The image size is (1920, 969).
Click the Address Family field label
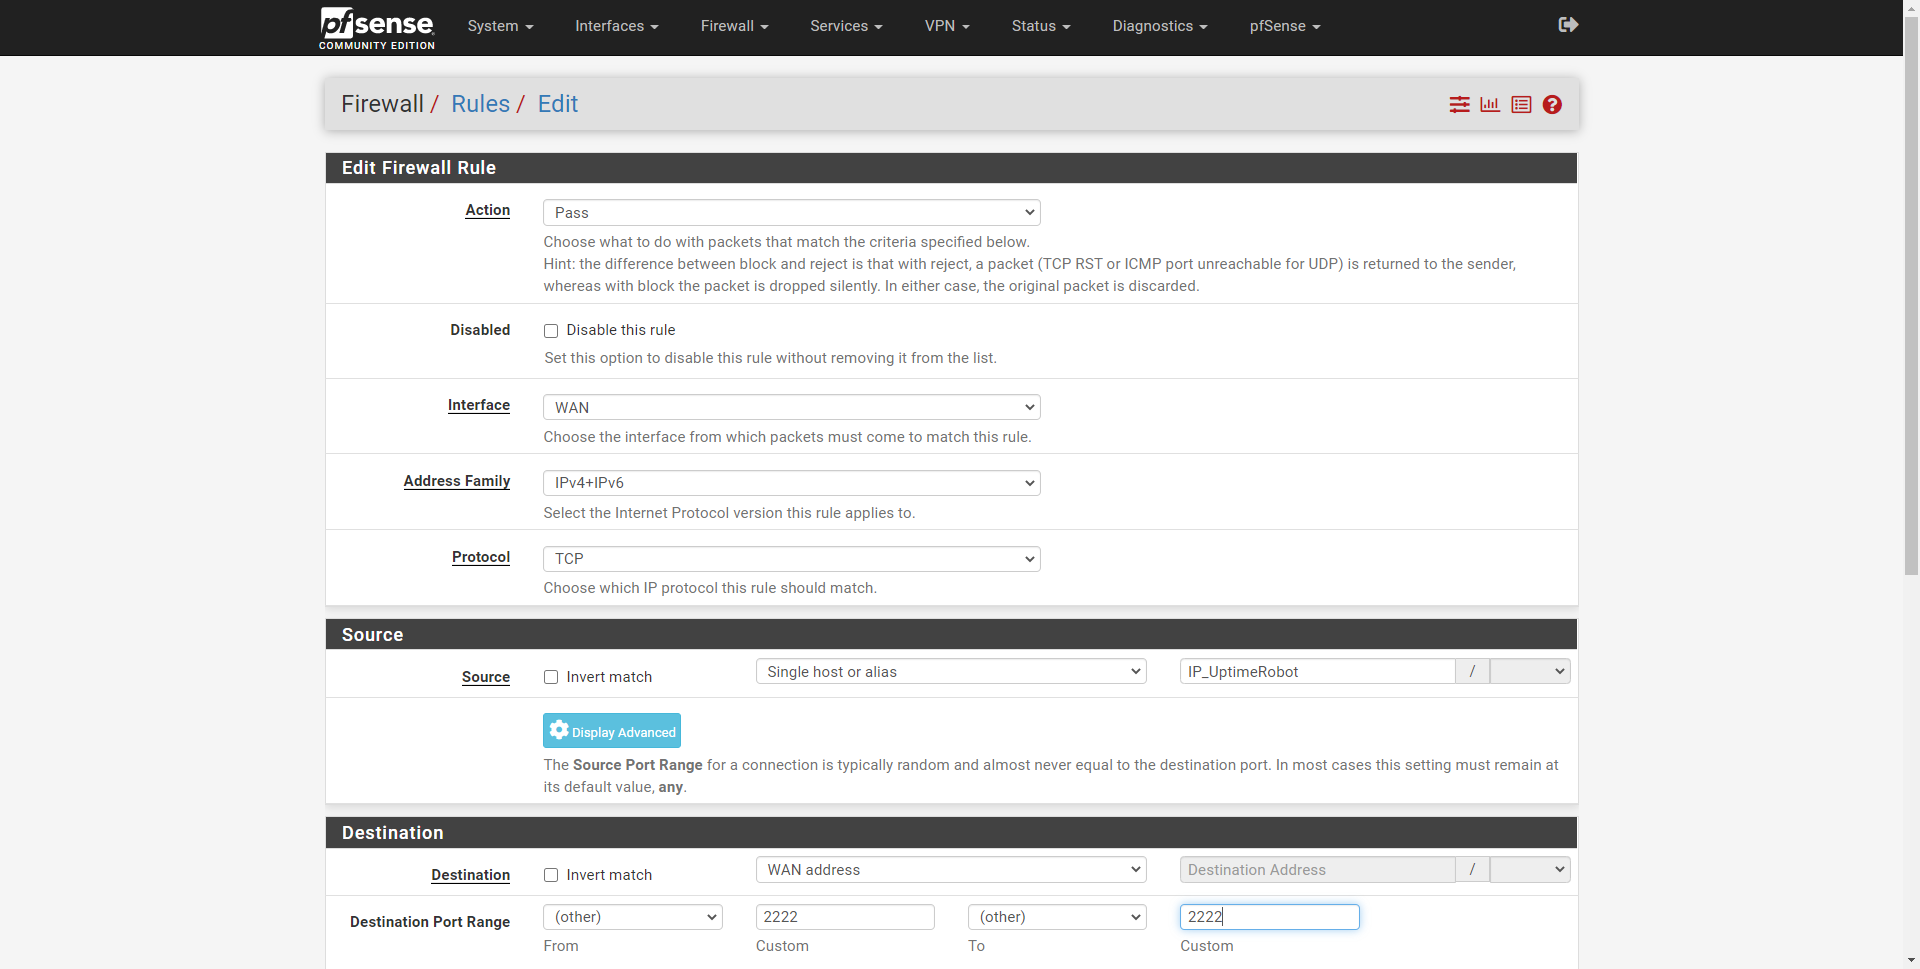457,481
